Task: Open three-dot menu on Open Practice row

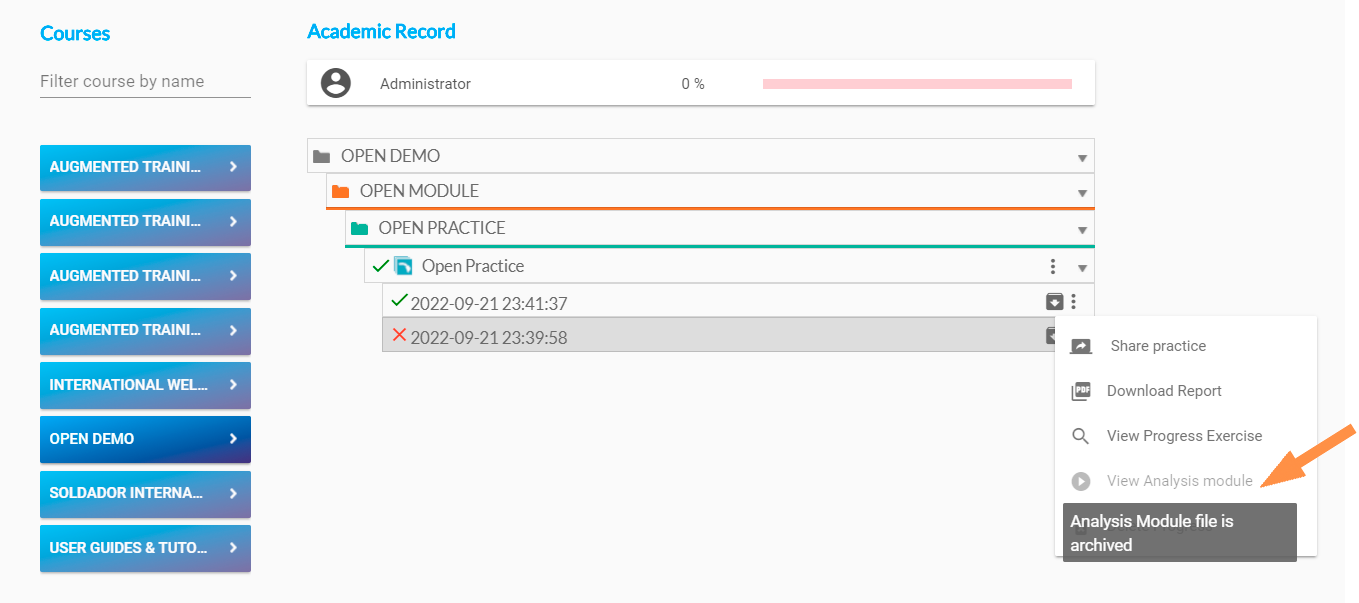Action: coord(1053,266)
